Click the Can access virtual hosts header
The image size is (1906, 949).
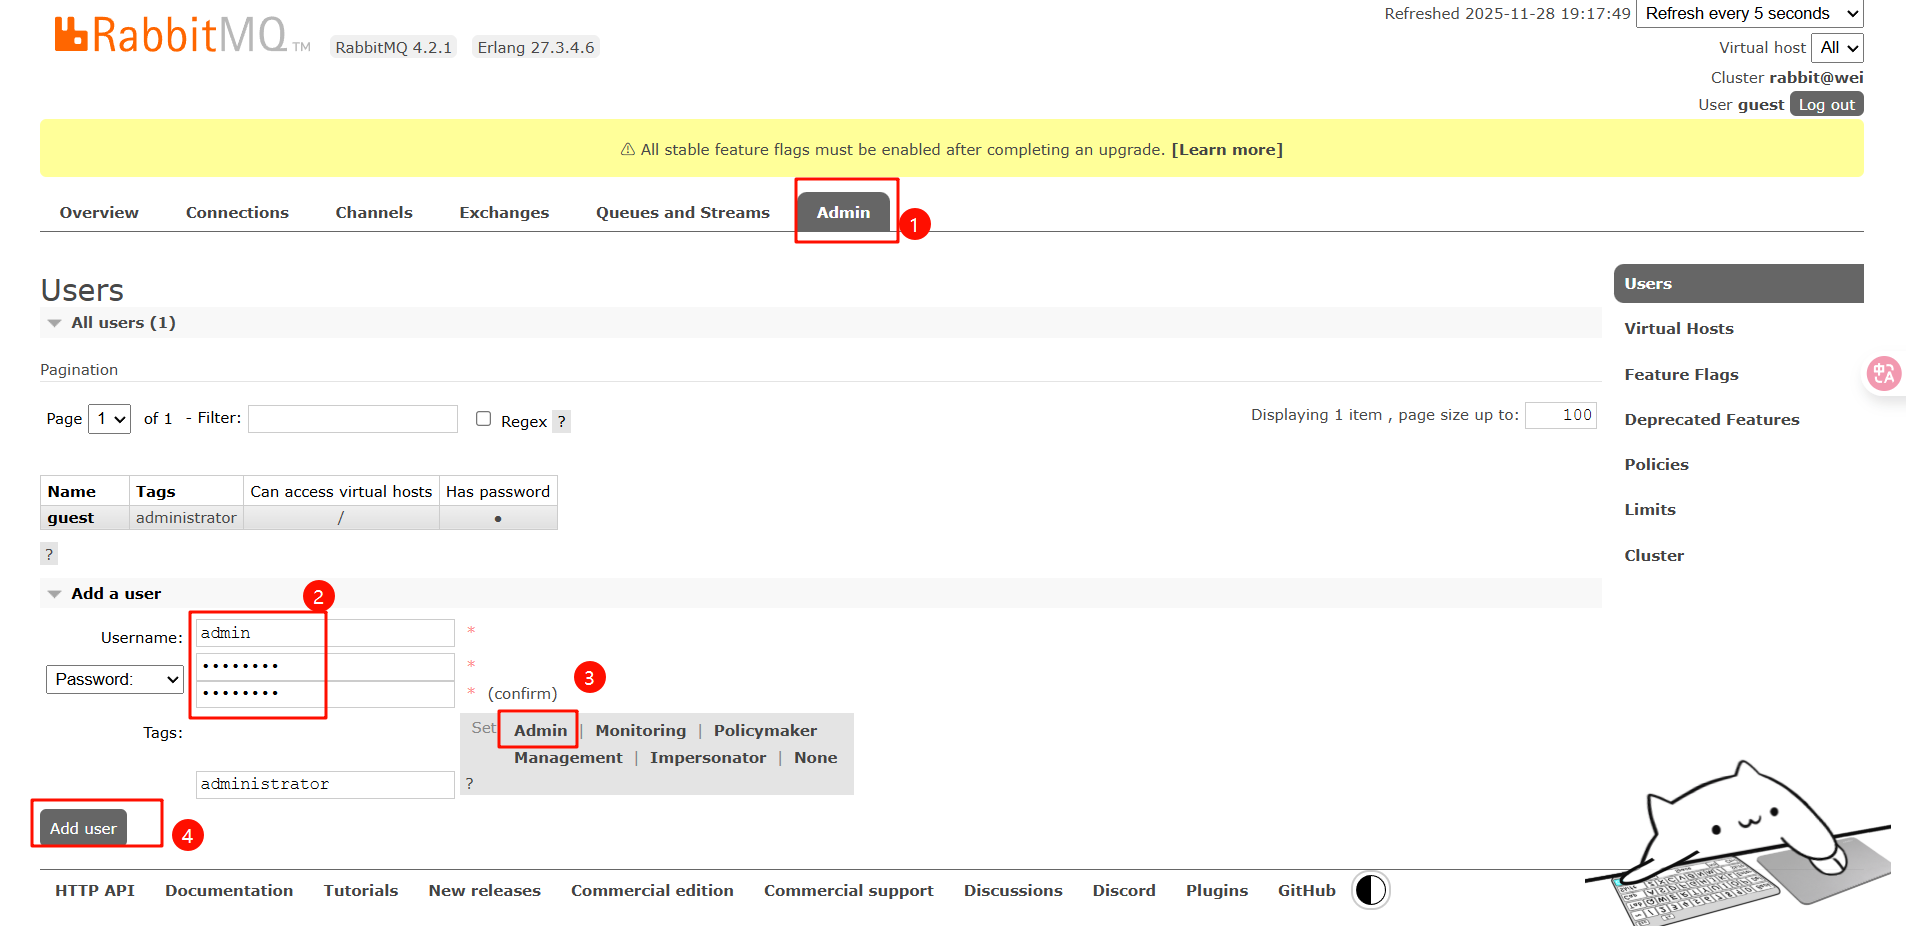point(341,492)
